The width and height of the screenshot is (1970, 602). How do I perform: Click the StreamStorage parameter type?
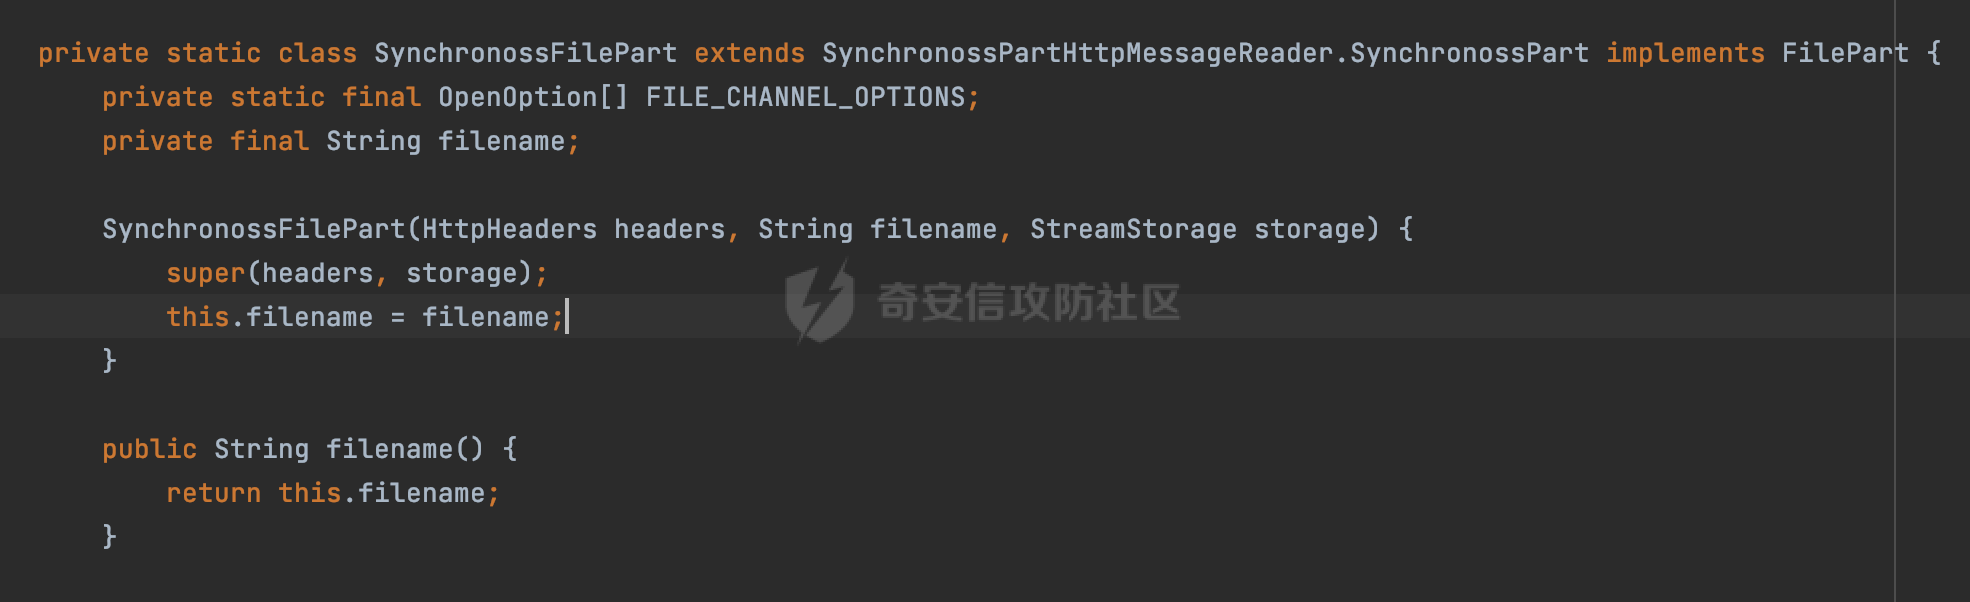1133,230
